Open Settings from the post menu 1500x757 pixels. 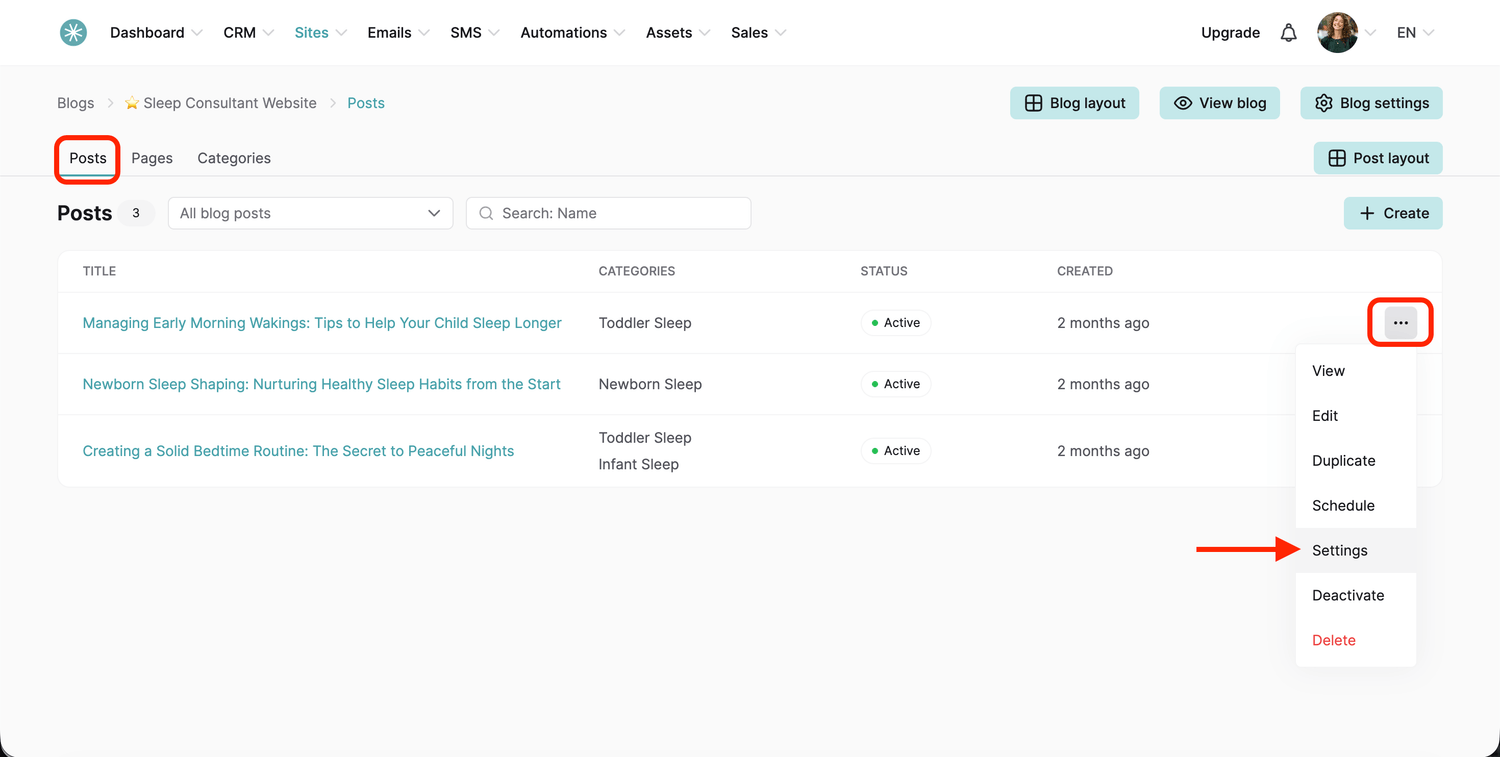[x=1356, y=551]
